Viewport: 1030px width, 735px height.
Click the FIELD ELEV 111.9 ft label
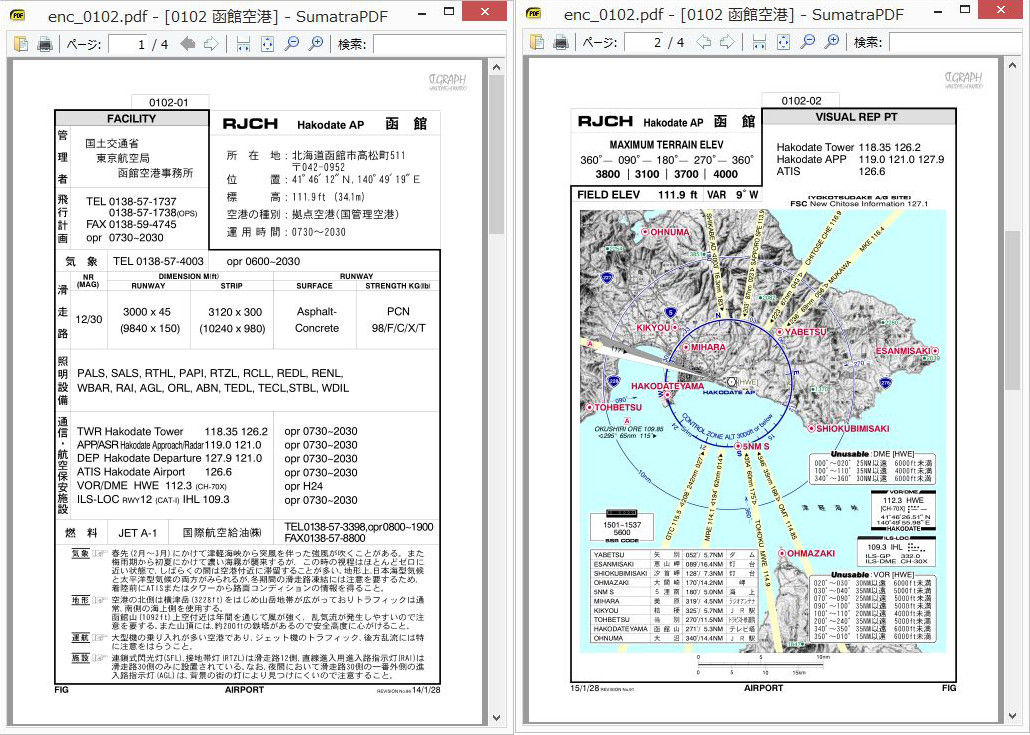[x=637, y=195]
